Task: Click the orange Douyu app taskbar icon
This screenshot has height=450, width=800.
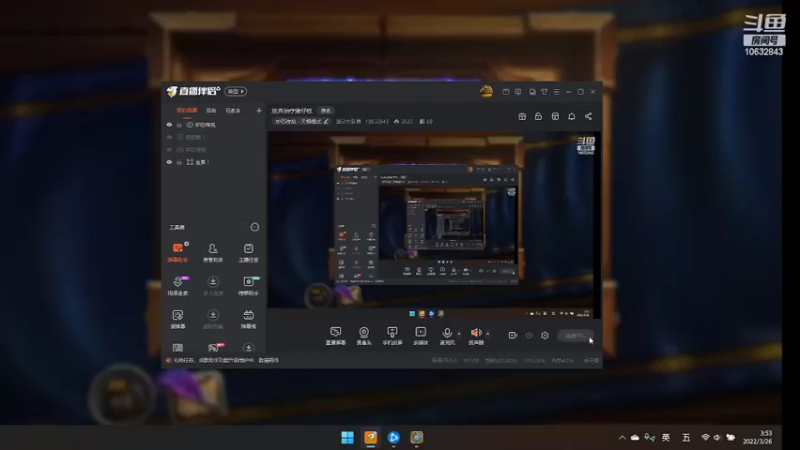Action: (370, 438)
